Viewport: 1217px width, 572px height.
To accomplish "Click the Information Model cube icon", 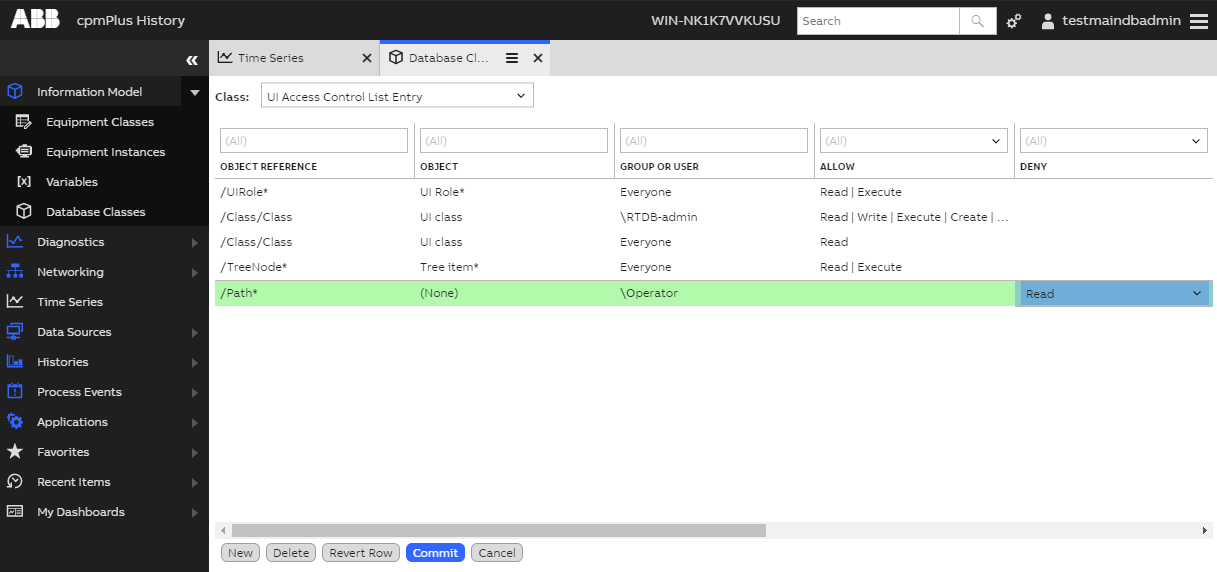I will (15, 91).
